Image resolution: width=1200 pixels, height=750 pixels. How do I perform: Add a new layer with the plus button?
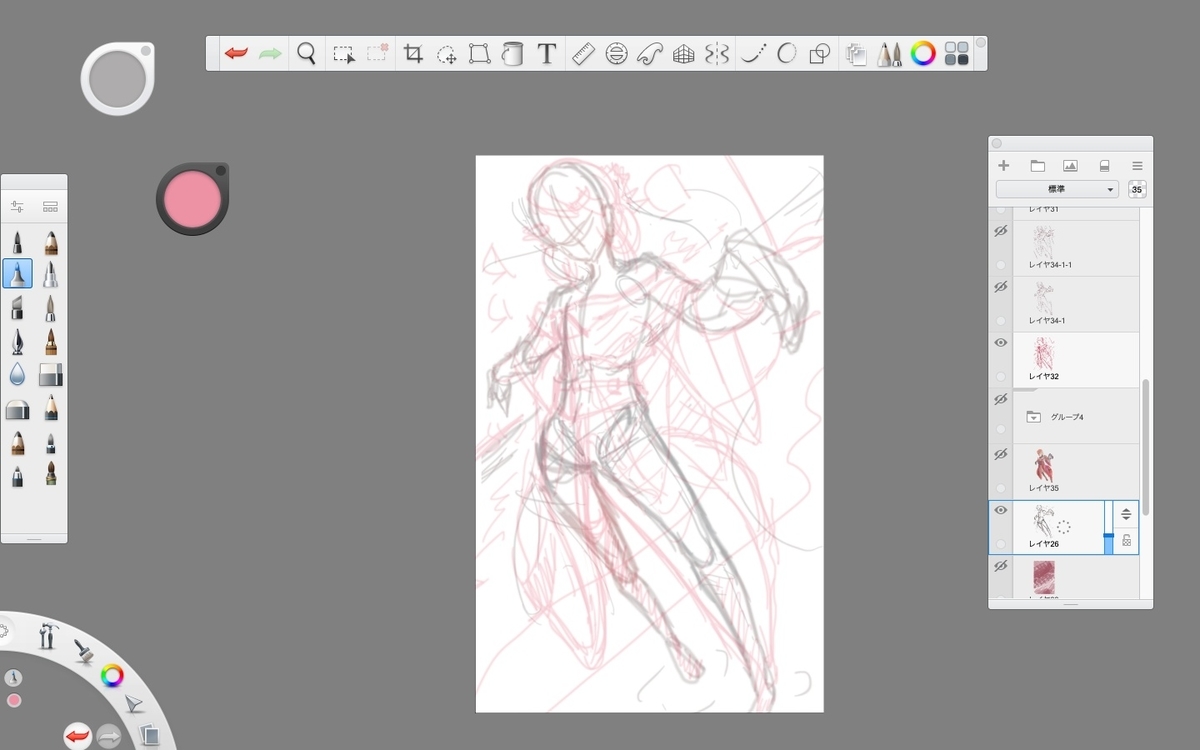click(x=1004, y=166)
